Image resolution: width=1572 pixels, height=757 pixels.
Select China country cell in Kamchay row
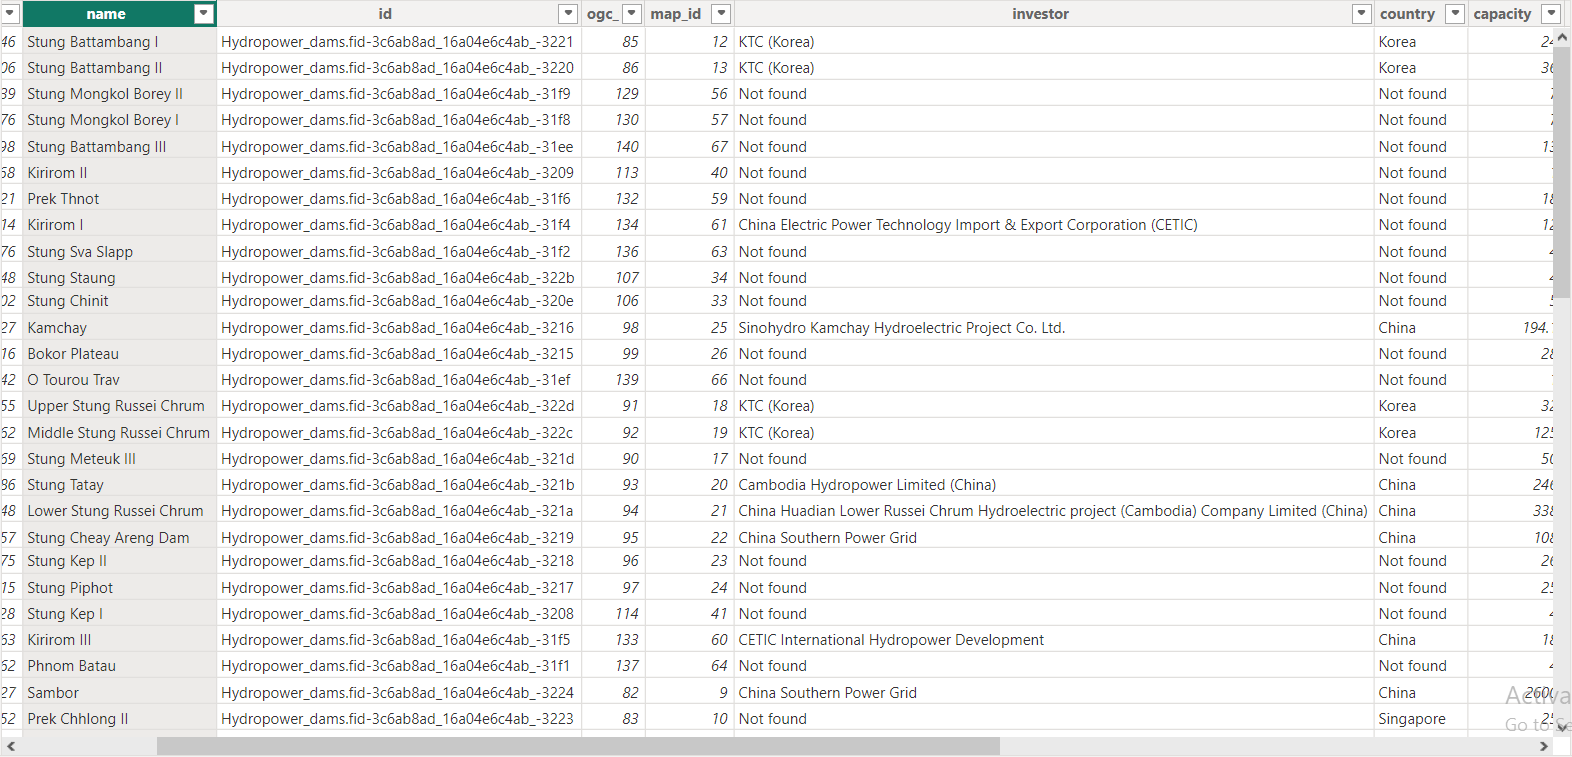click(1421, 328)
